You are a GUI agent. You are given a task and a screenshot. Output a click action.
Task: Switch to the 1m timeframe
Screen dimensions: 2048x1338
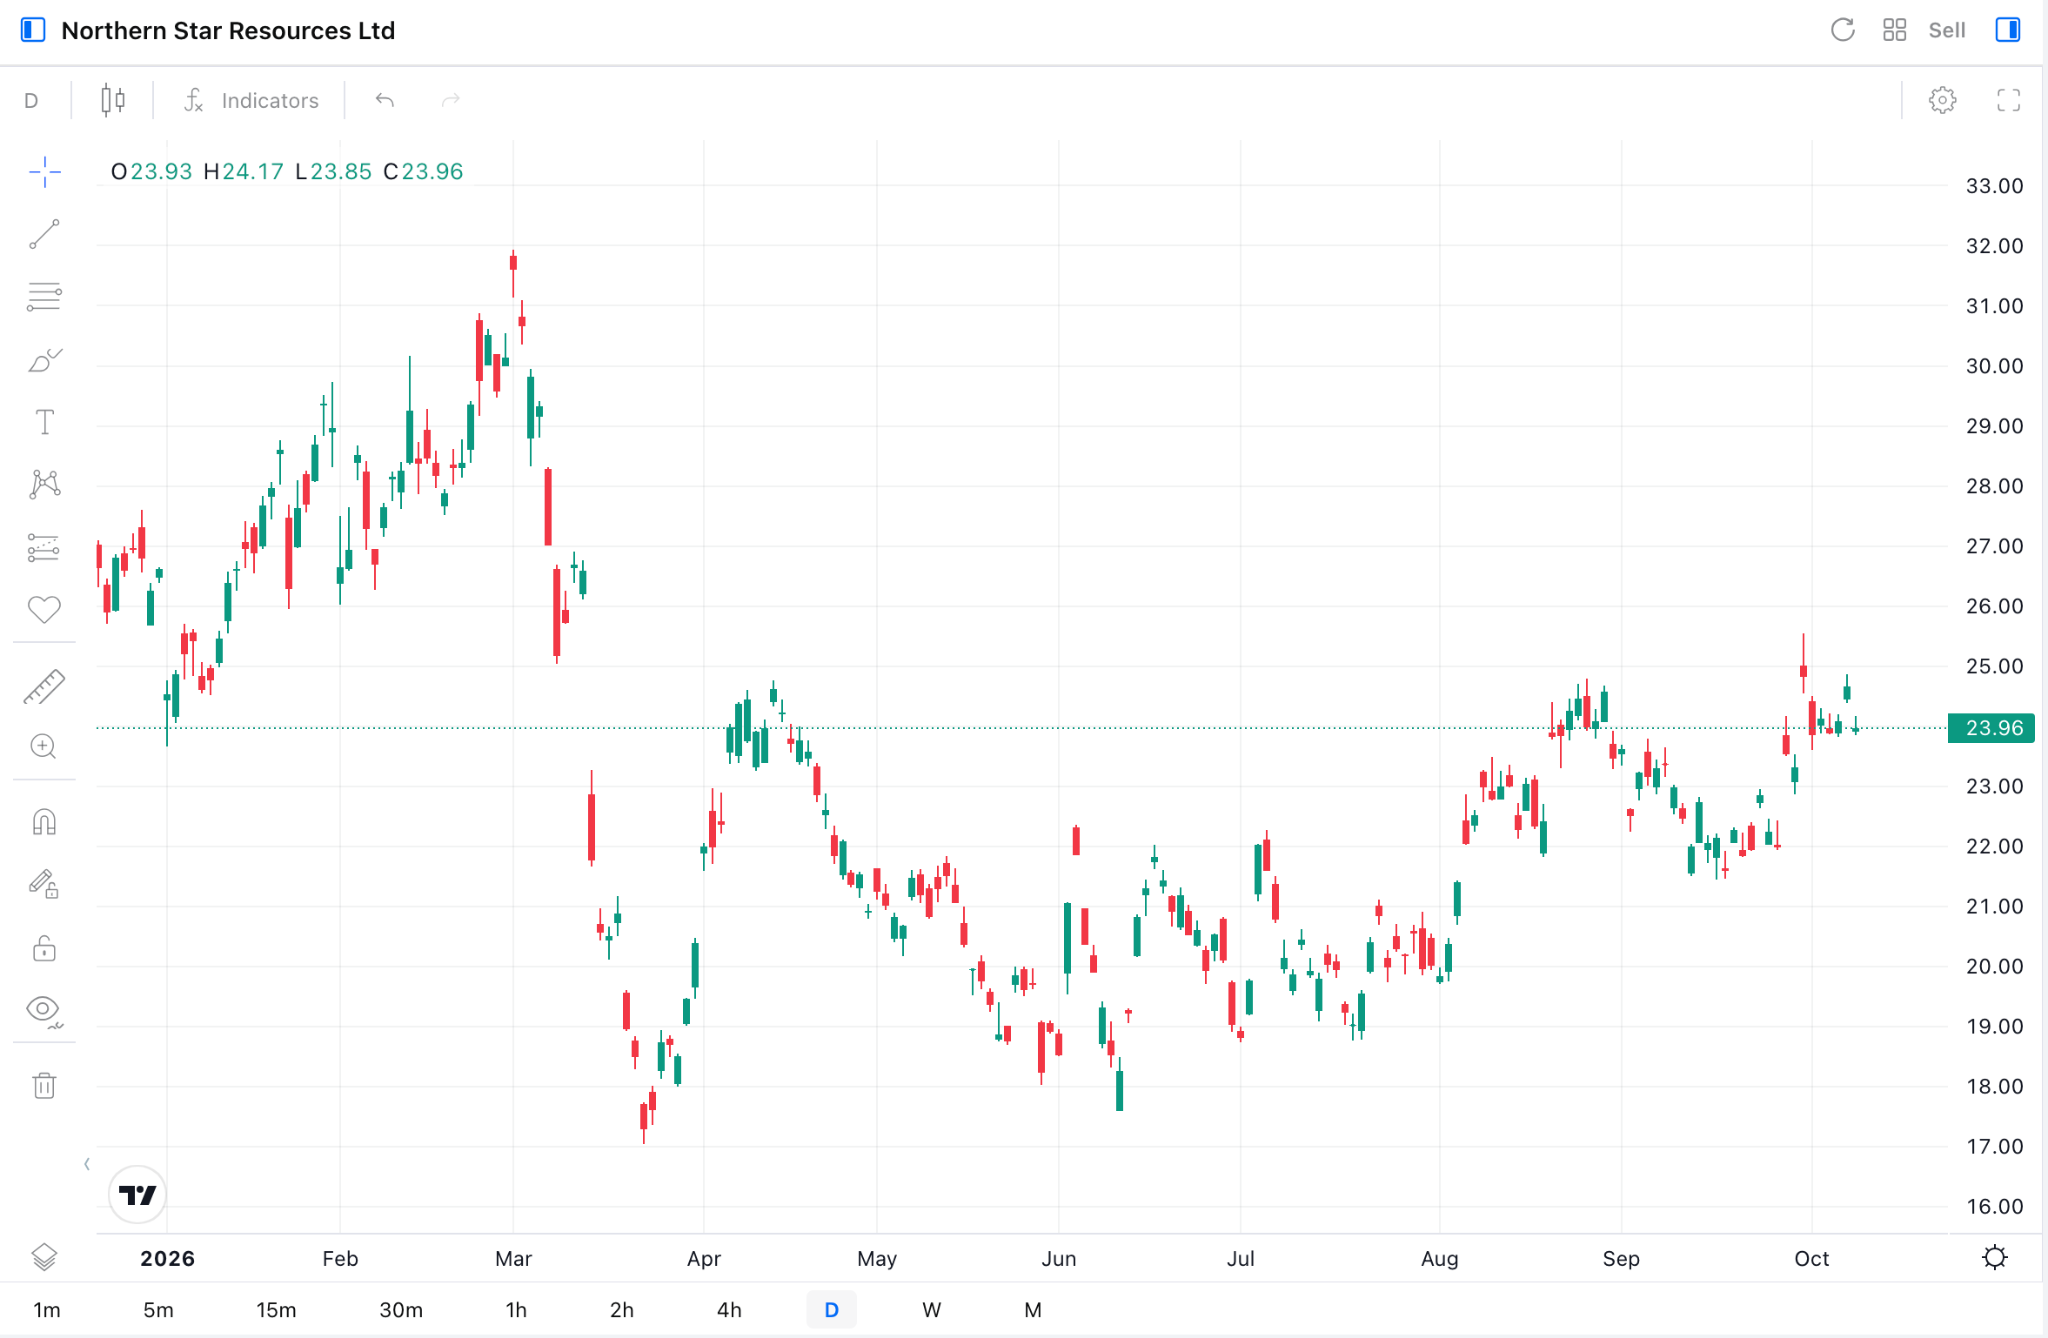47,1310
